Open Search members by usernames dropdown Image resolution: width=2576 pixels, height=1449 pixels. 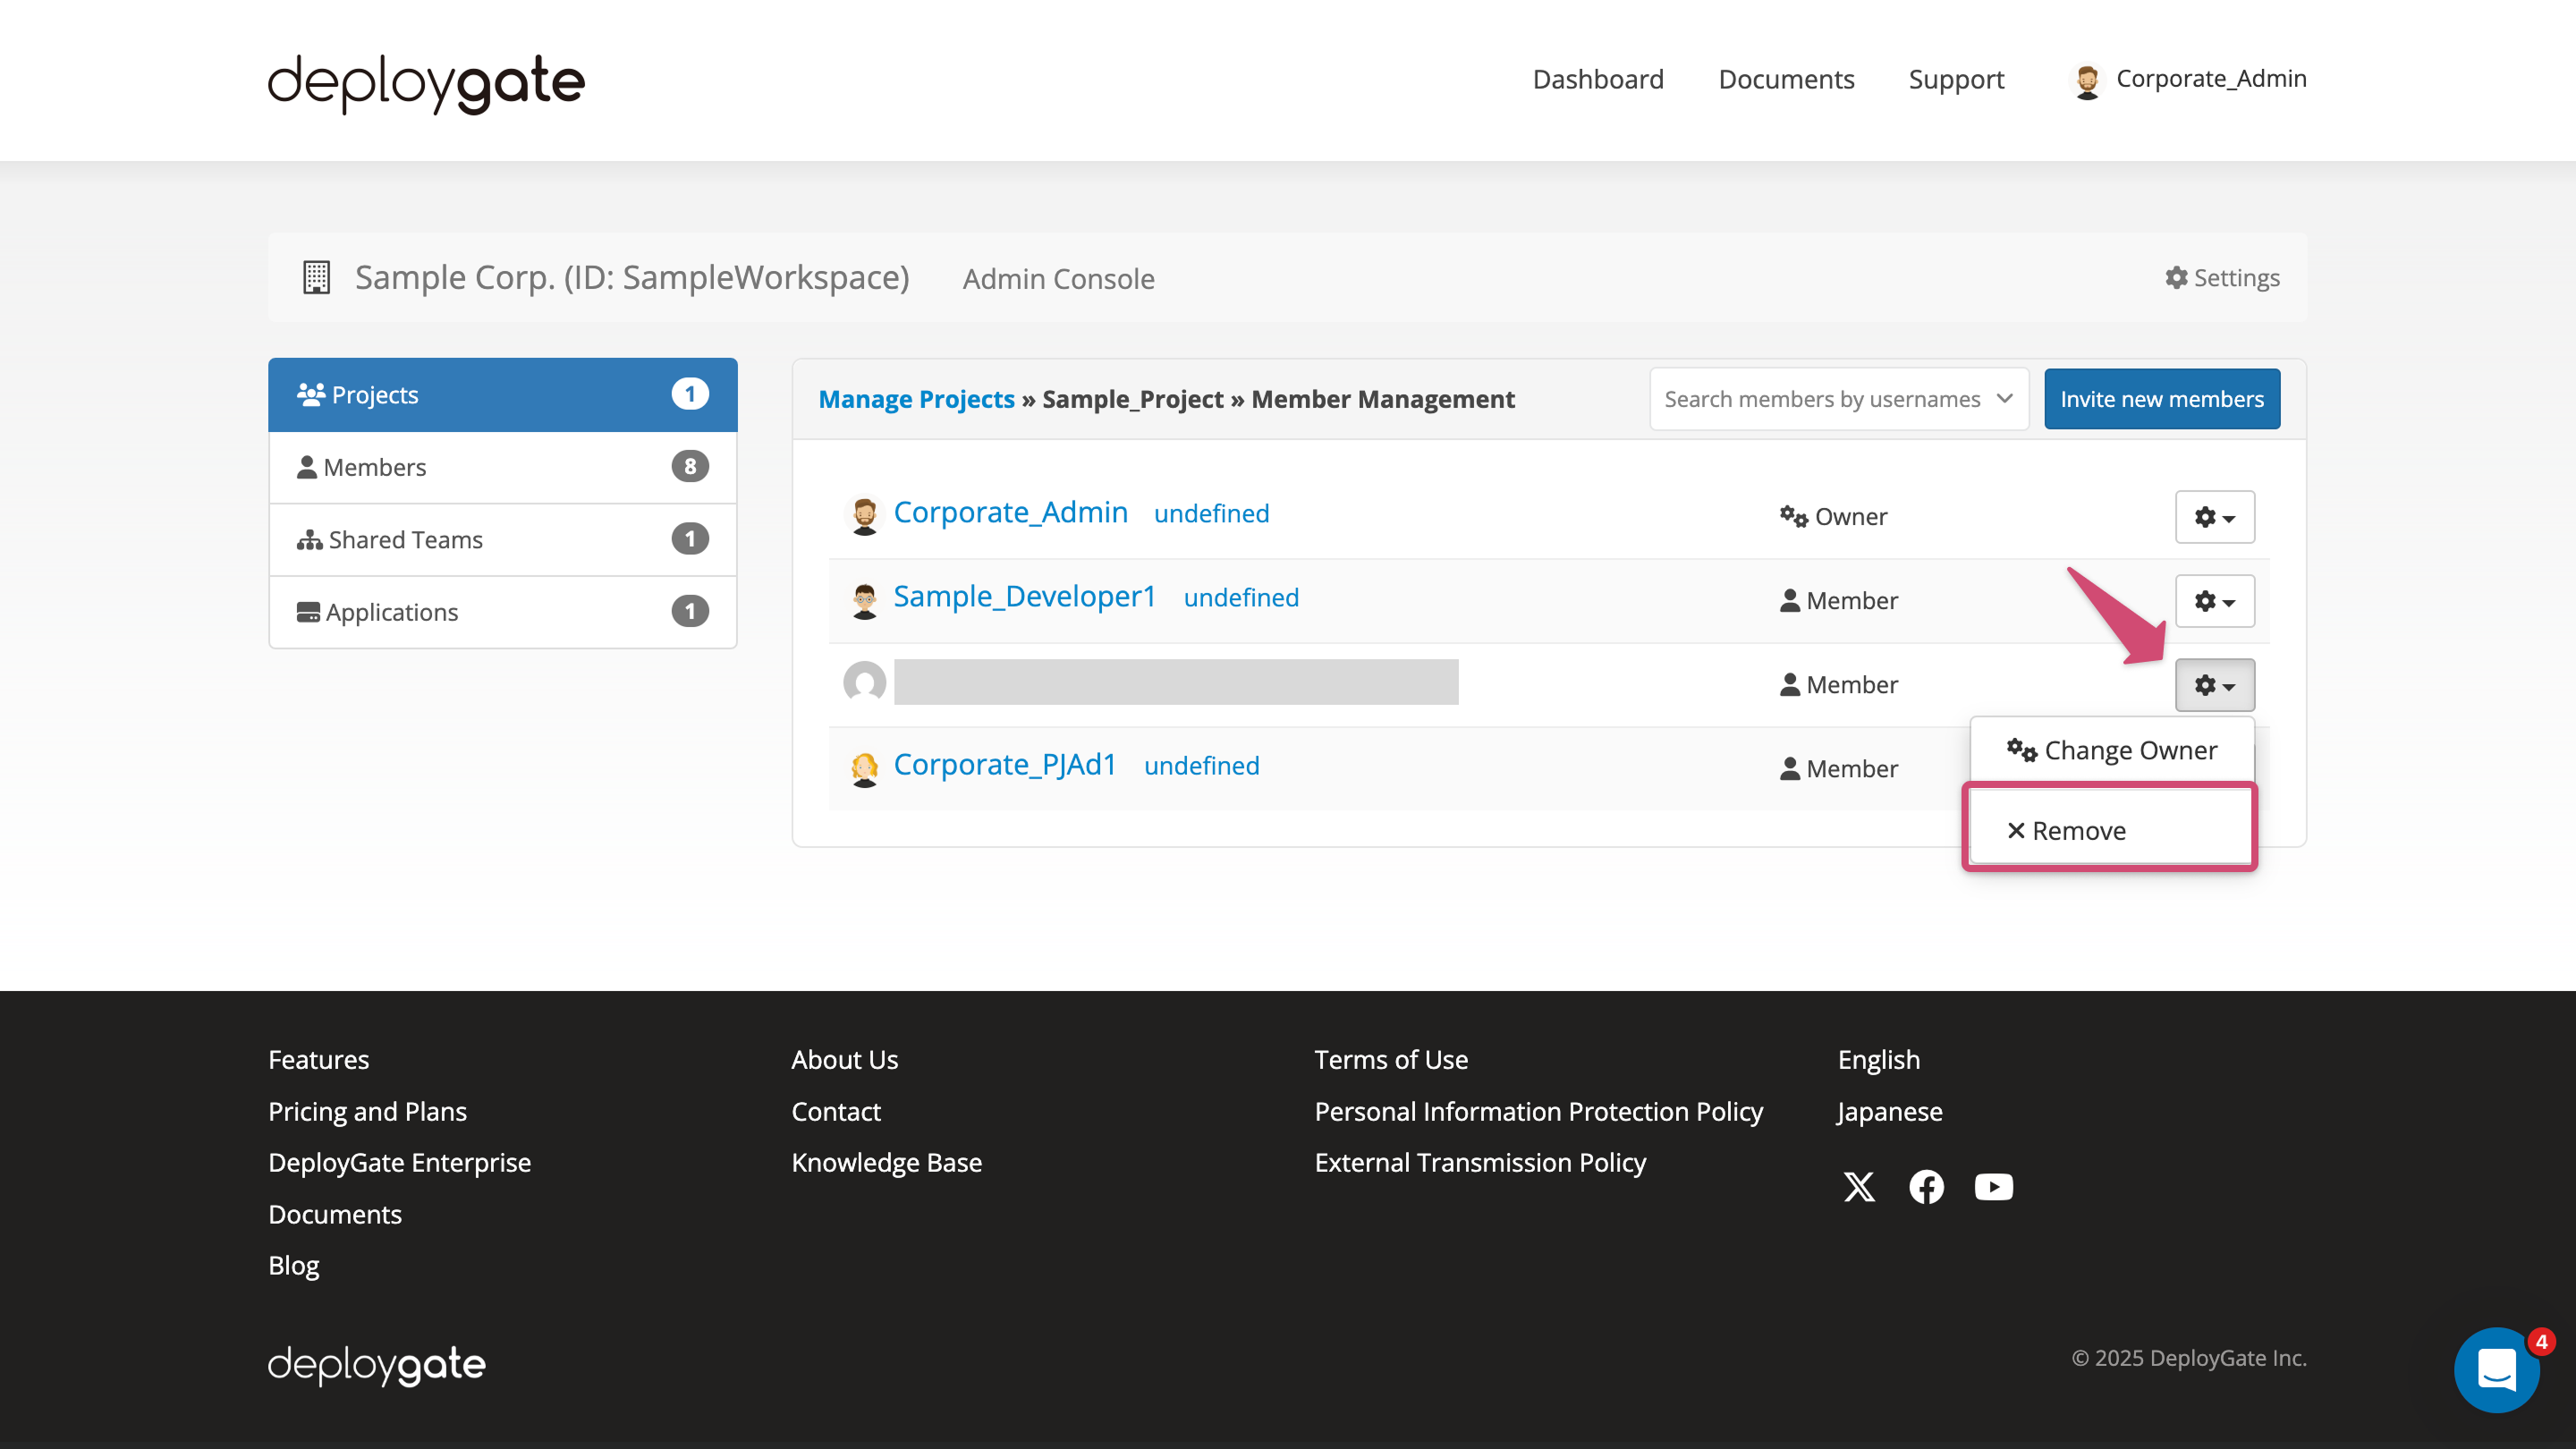point(1839,398)
